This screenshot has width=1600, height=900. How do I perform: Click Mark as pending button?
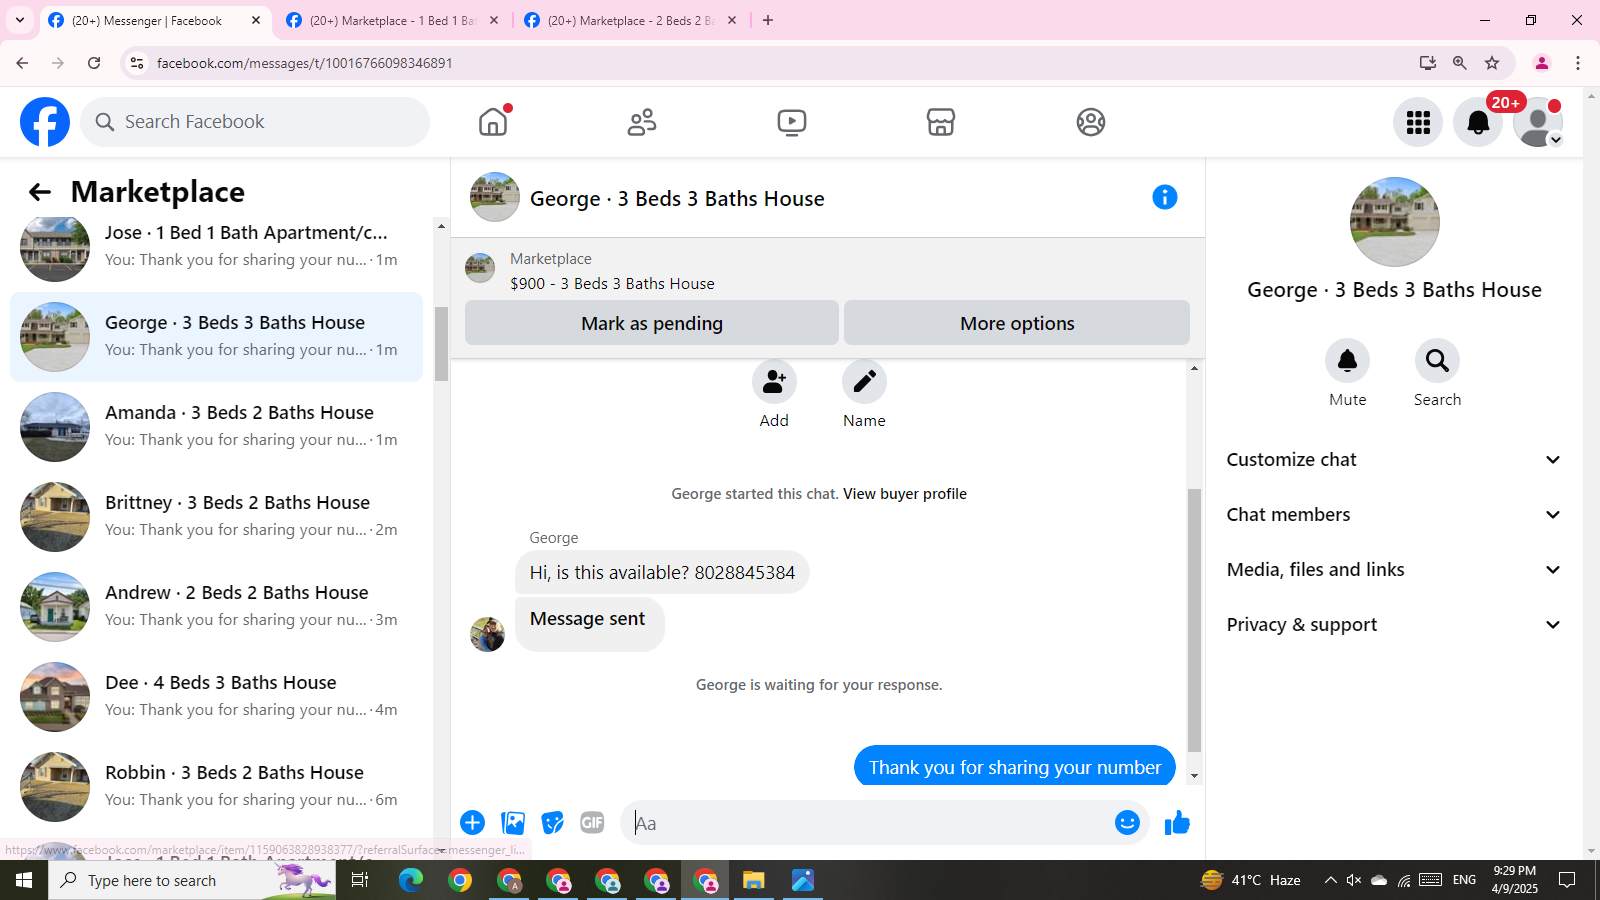tap(652, 323)
